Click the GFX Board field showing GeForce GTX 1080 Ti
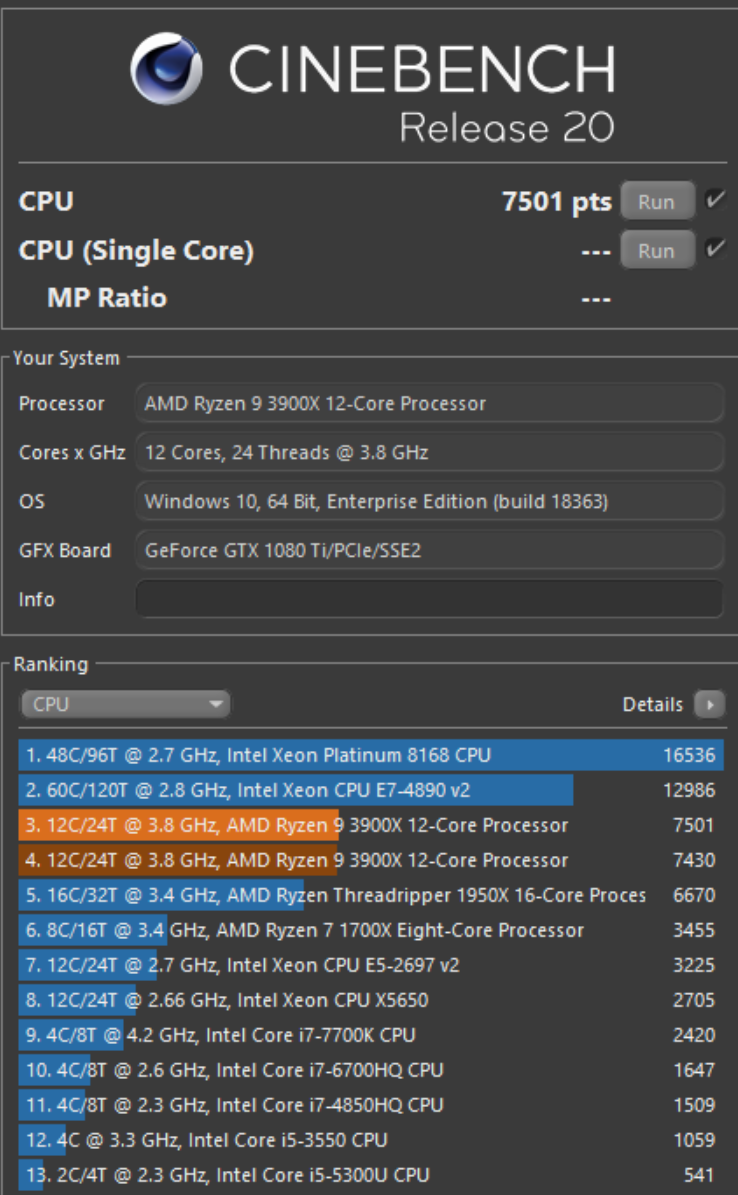This screenshot has width=738, height=1195. [430, 549]
